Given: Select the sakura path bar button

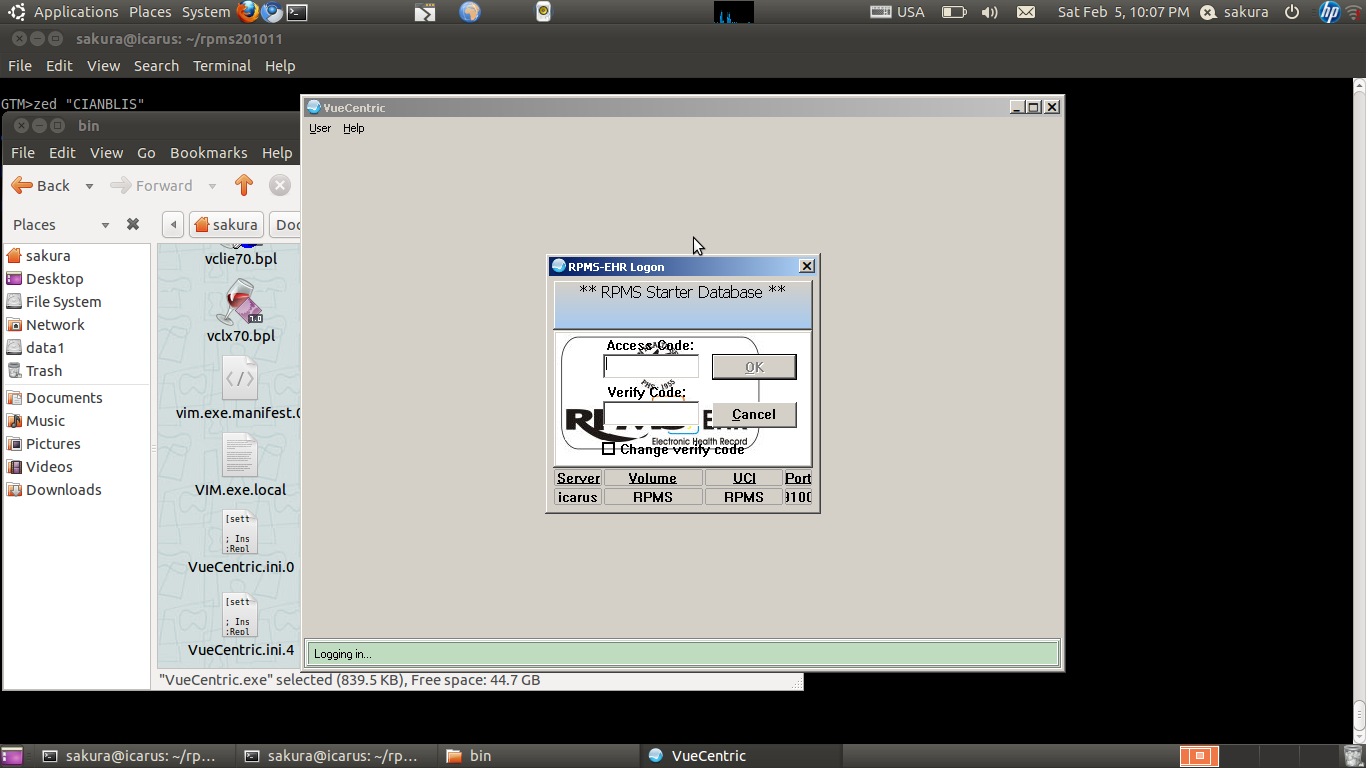Looking at the screenshot, I should 226,225.
